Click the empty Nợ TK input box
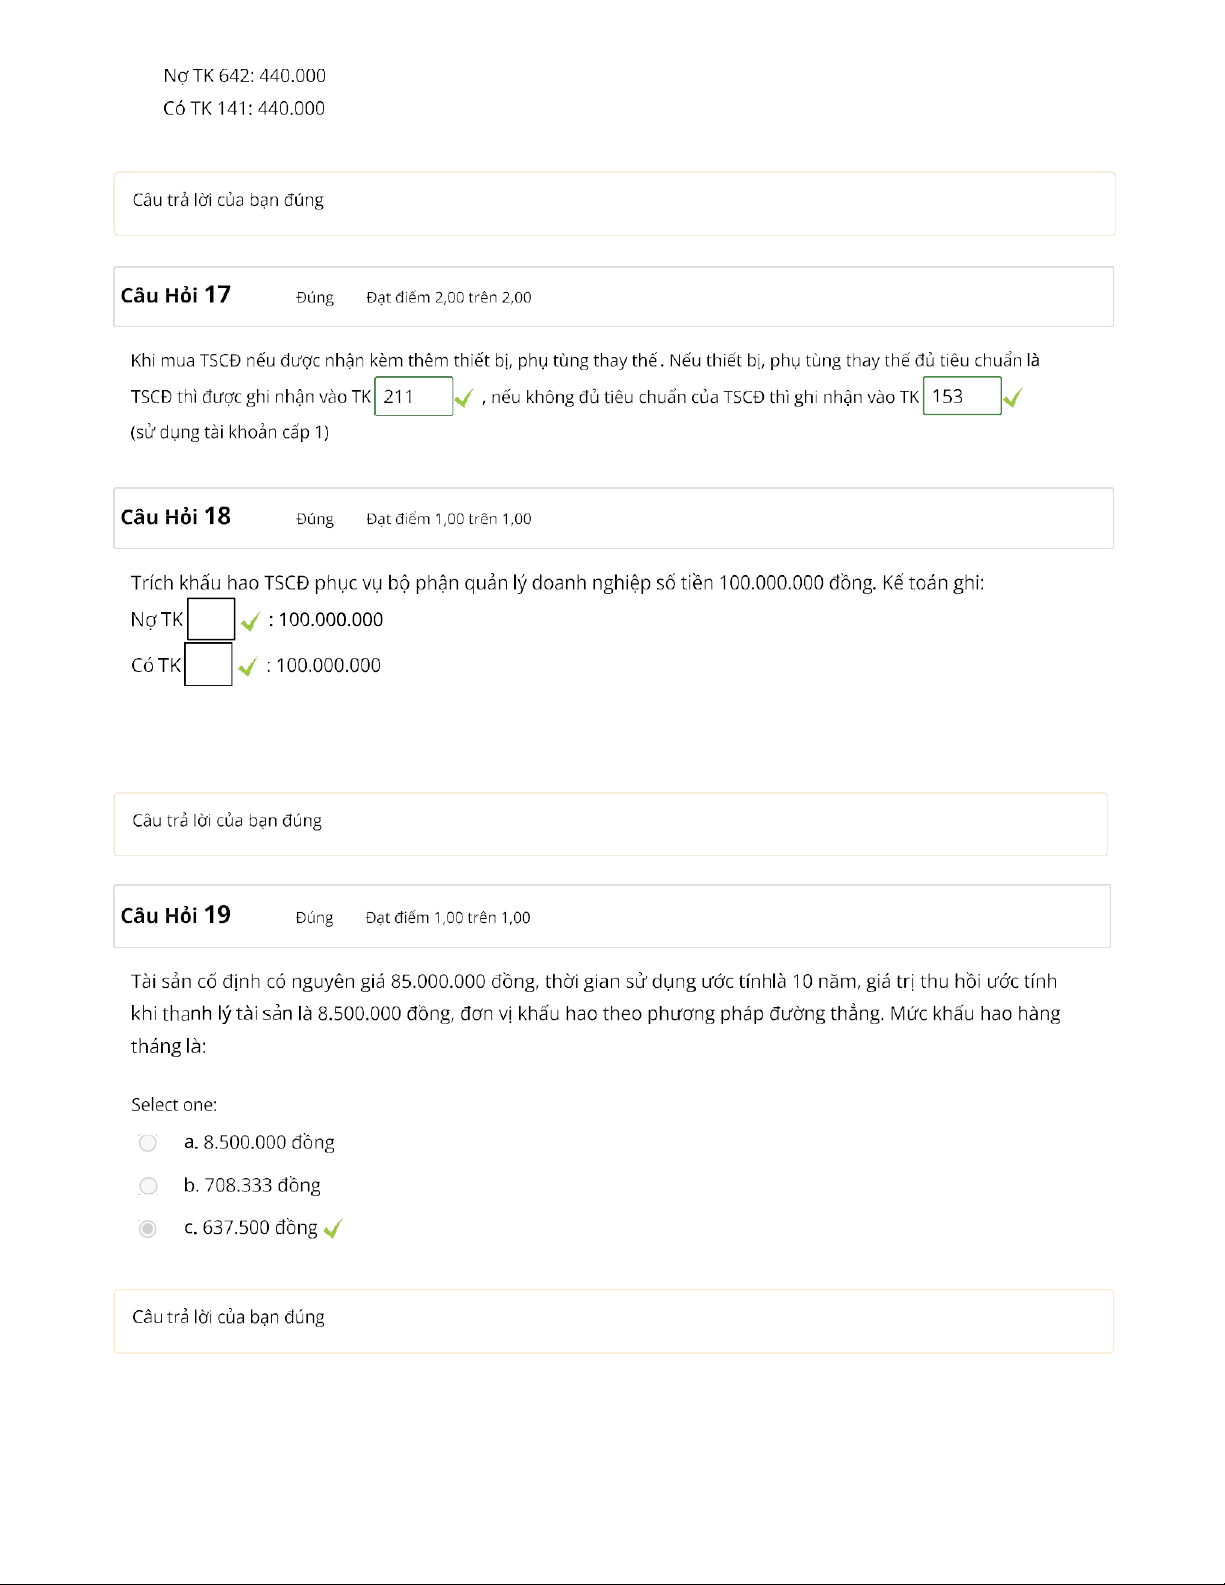 point(211,619)
